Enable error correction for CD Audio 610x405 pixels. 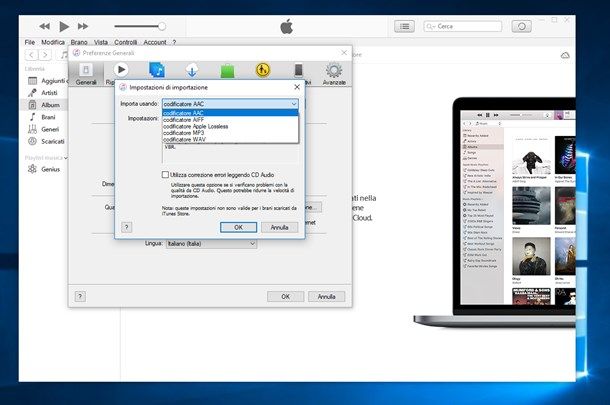[x=165, y=175]
